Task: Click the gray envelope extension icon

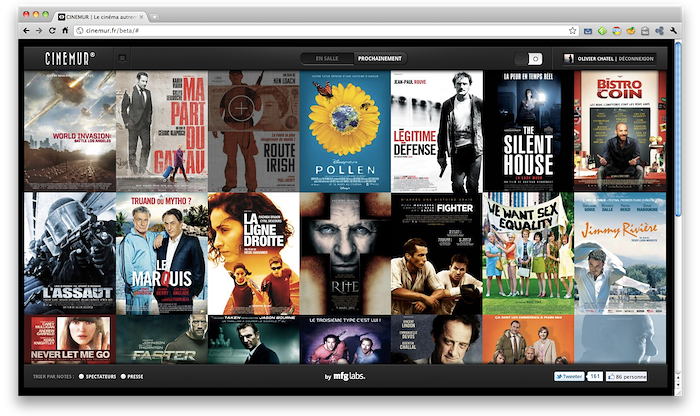Action: (645, 31)
